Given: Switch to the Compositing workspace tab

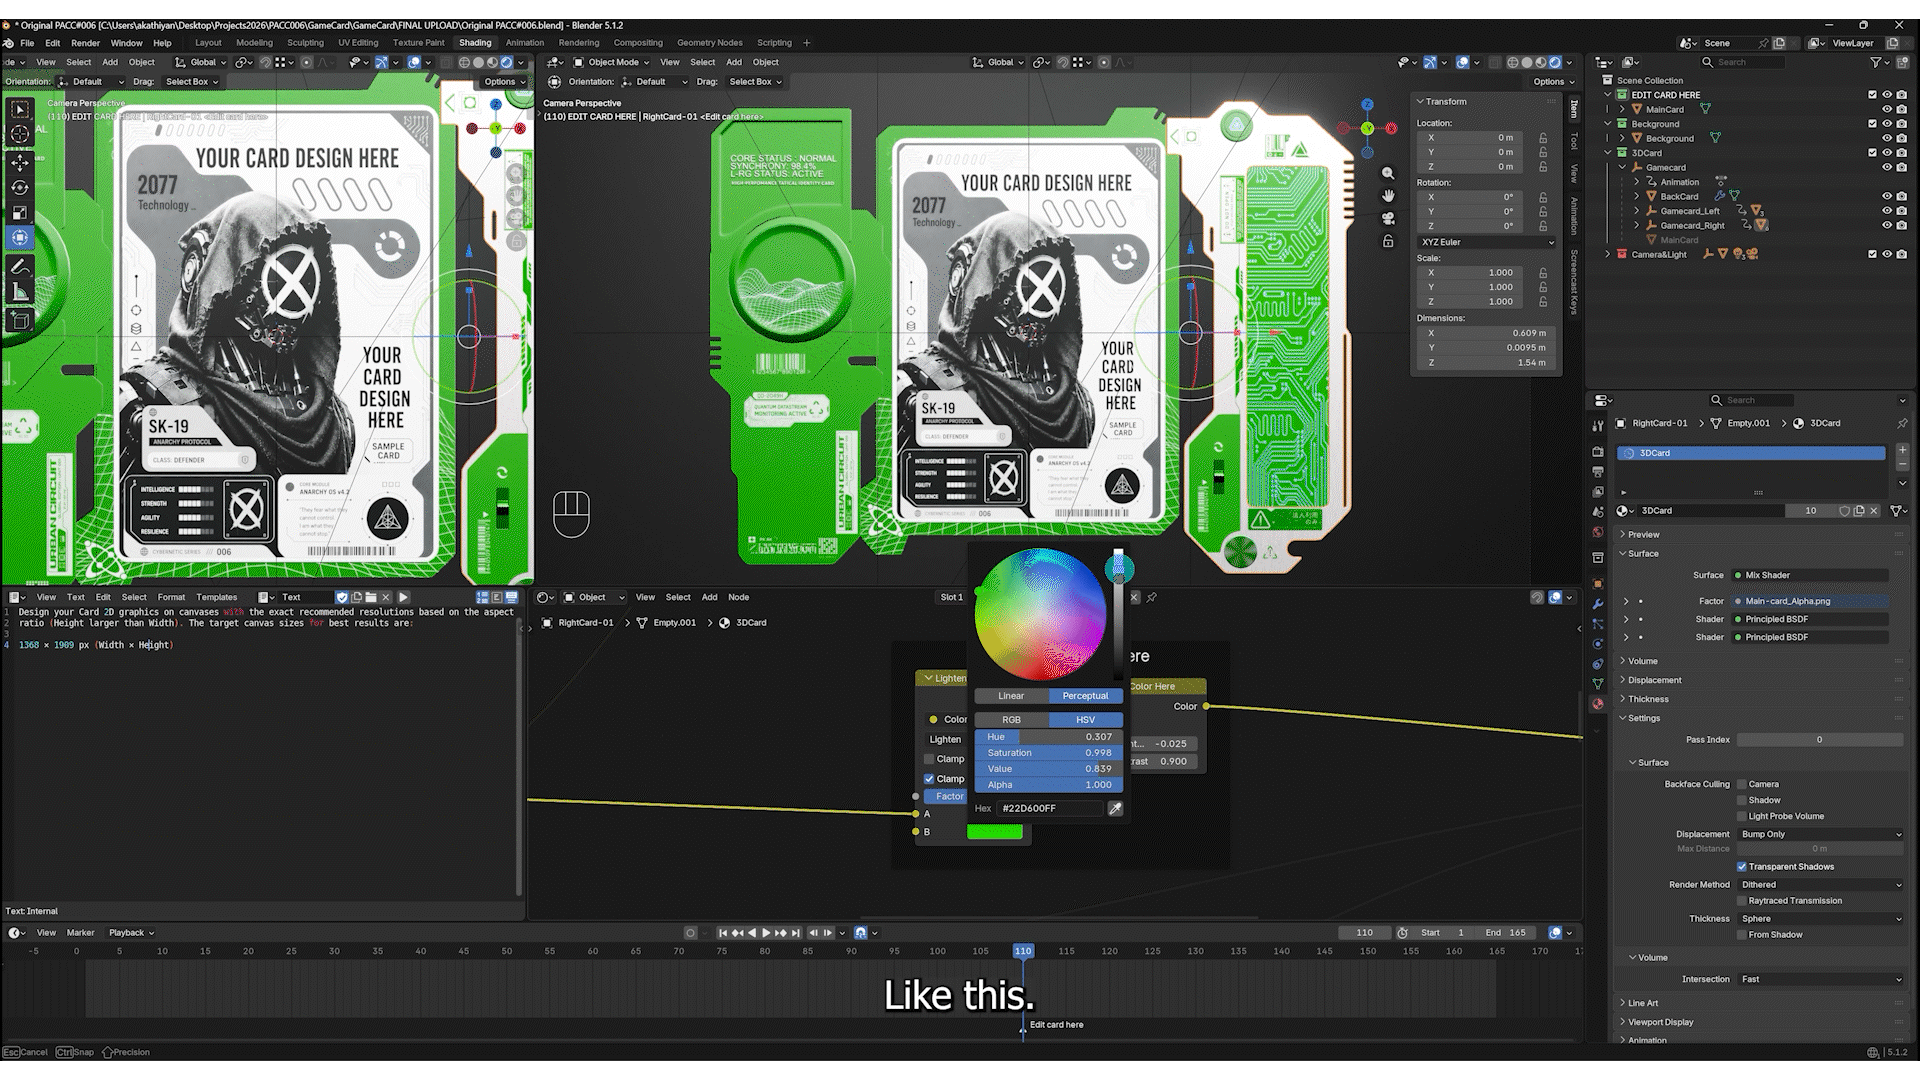Looking at the screenshot, I should (638, 43).
